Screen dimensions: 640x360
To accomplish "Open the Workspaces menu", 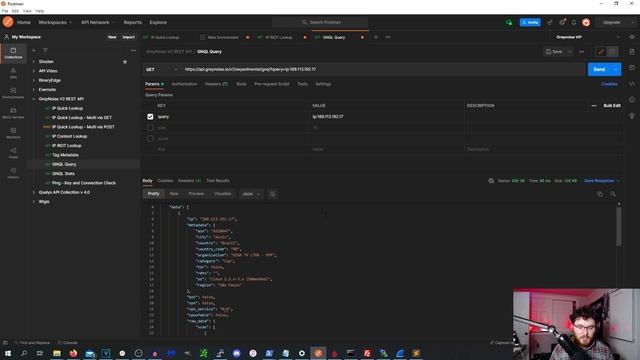I will pyautogui.click(x=55, y=22).
